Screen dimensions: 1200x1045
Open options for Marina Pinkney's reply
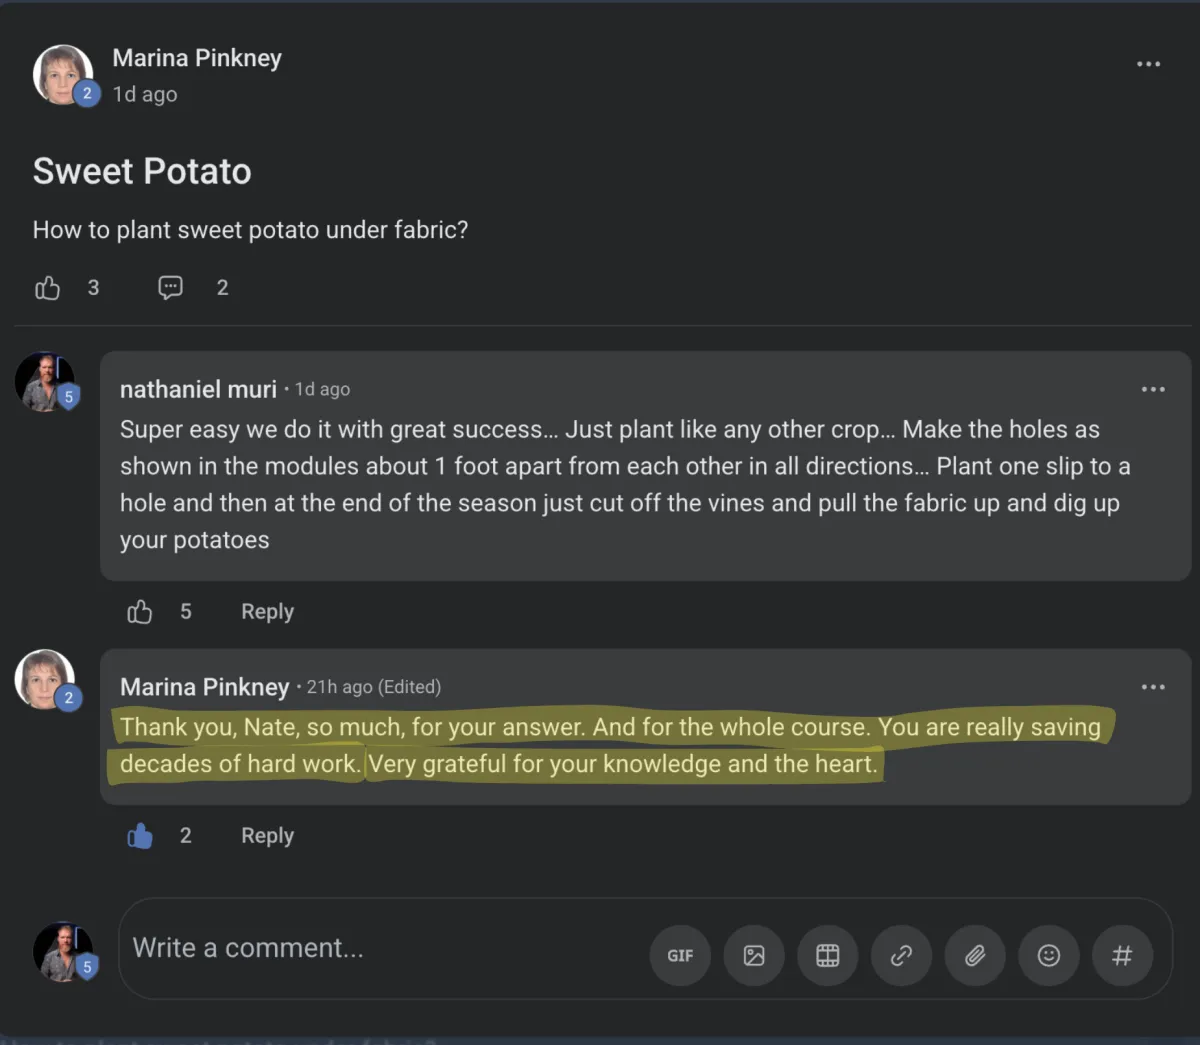1153,687
